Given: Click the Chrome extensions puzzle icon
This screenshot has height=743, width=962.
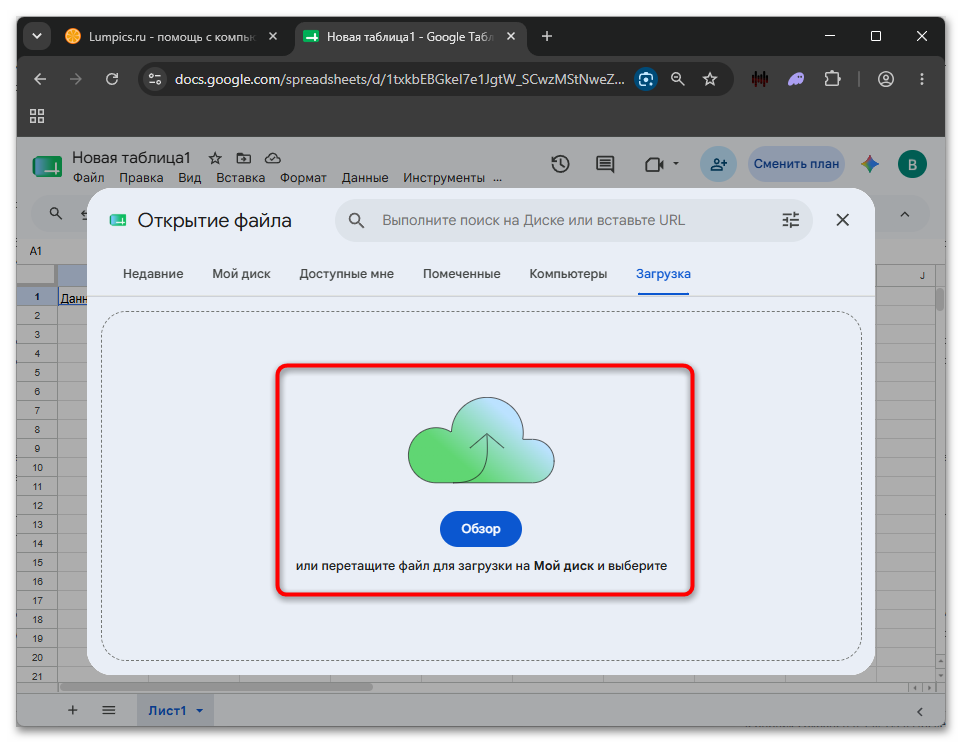Looking at the screenshot, I should [x=832, y=79].
